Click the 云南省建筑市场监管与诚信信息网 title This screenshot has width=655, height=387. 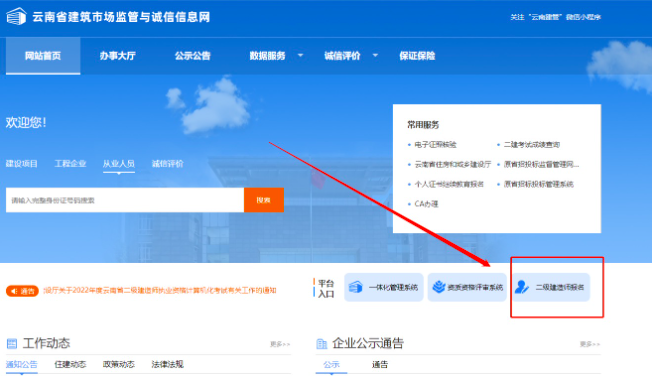click(121, 17)
